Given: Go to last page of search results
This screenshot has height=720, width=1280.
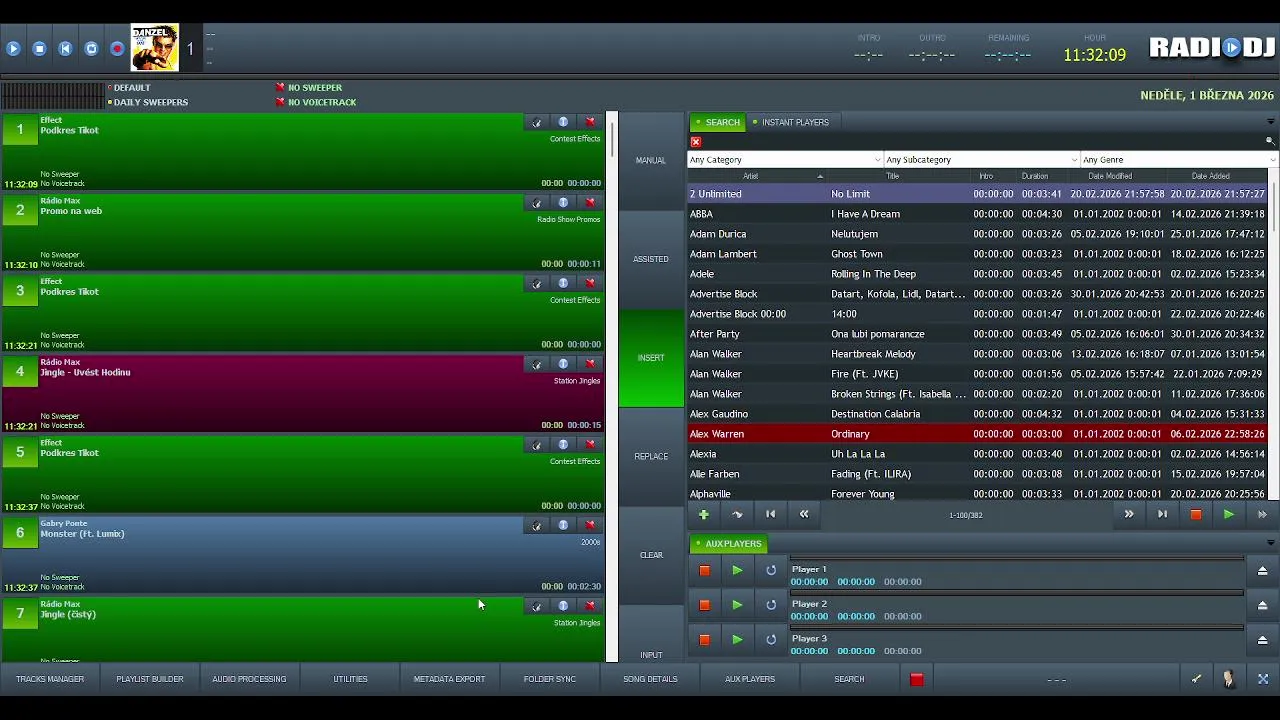Looking at the screenshot, I should pyautogui.click(x=1162, y=514).
